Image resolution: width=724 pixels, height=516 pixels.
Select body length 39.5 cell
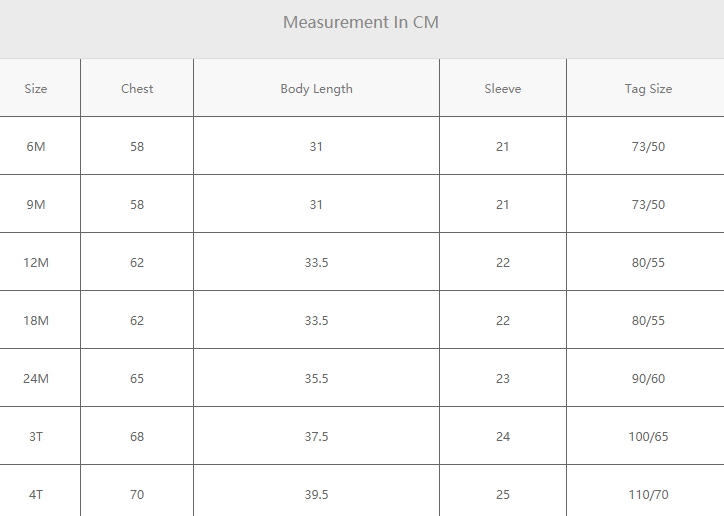click(316, 494)
